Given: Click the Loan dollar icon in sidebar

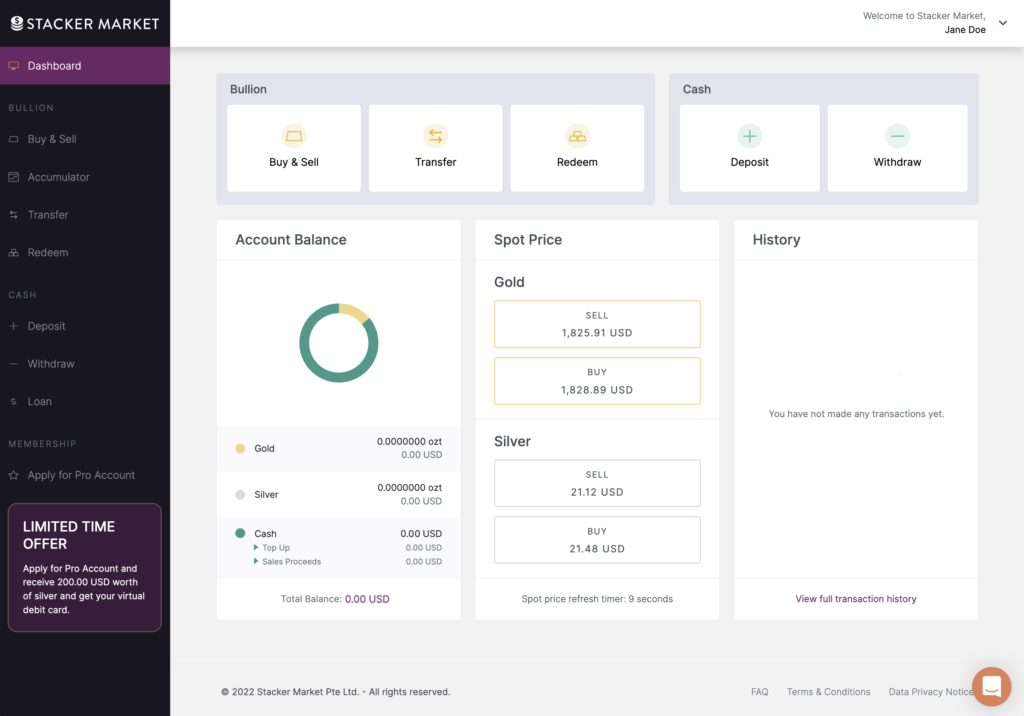Looking at the screenshot, I should 13,402.
